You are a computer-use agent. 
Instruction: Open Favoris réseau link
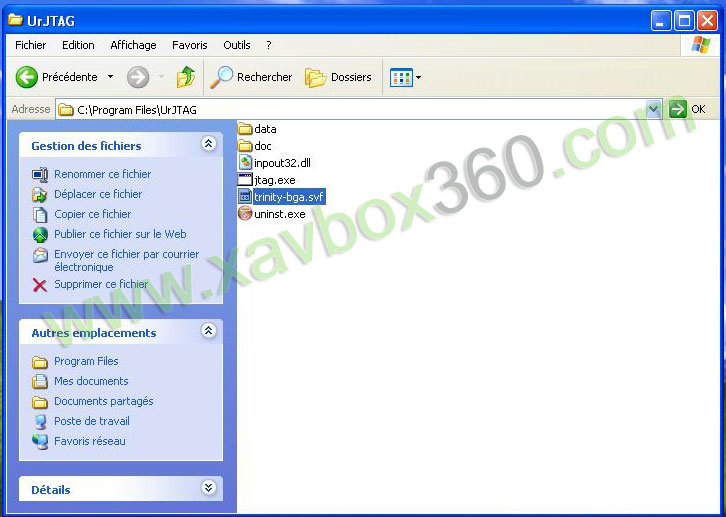tap(90, 441)
